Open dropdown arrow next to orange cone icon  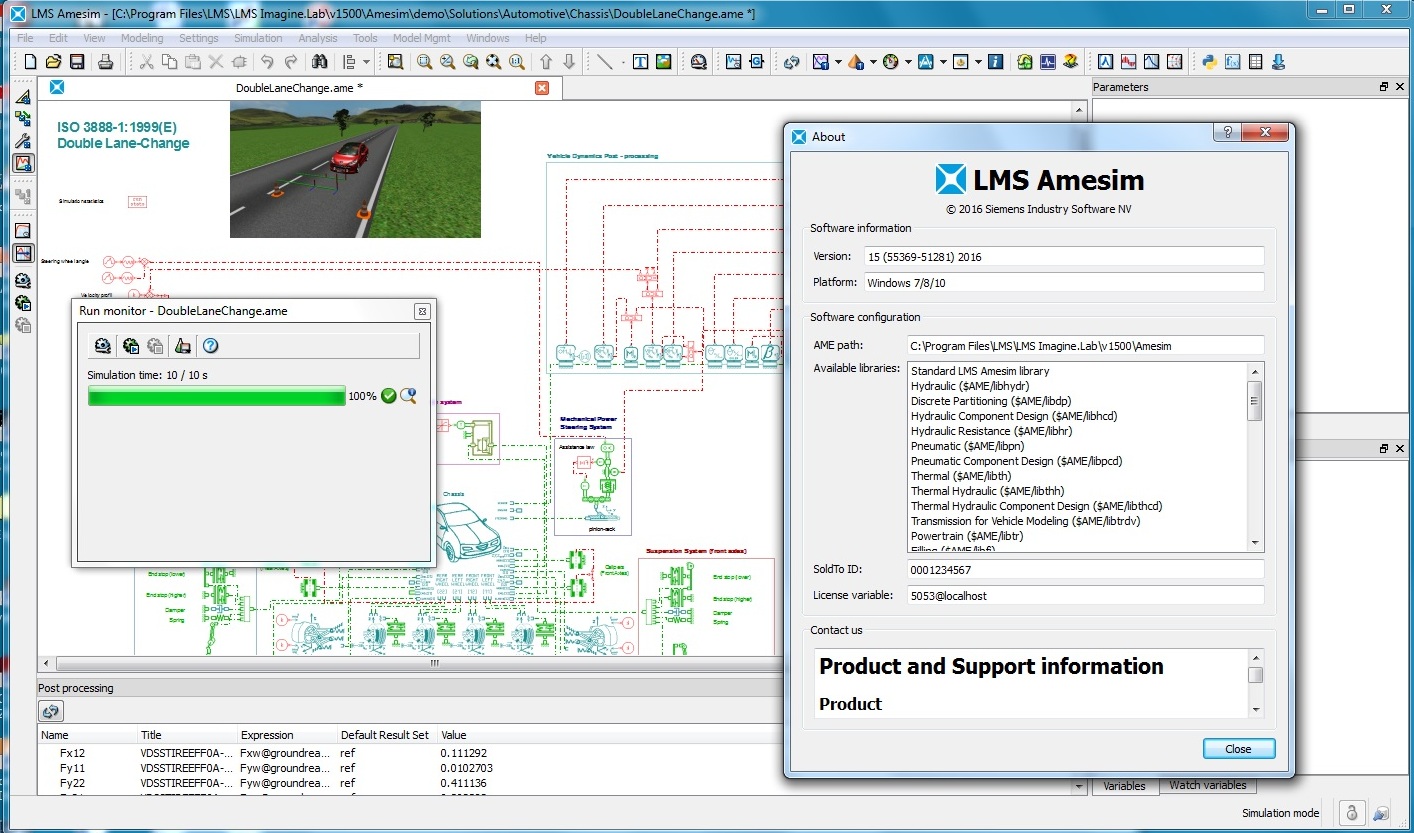tap(873, 62)
